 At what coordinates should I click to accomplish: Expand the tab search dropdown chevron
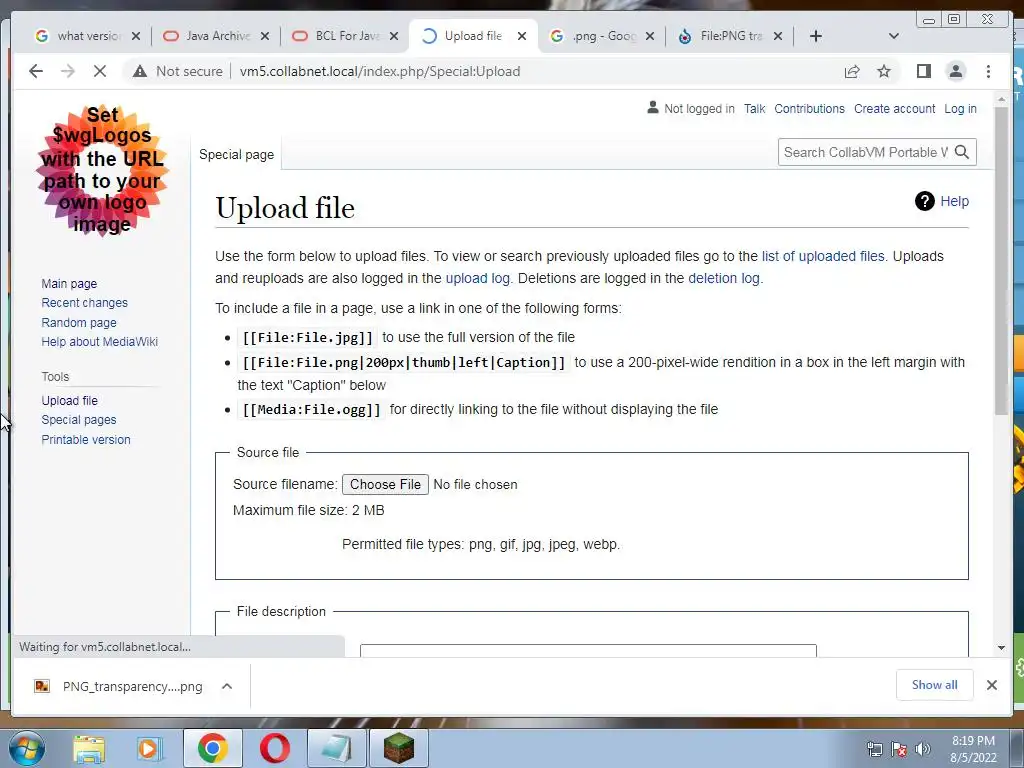tap(893, 36)
